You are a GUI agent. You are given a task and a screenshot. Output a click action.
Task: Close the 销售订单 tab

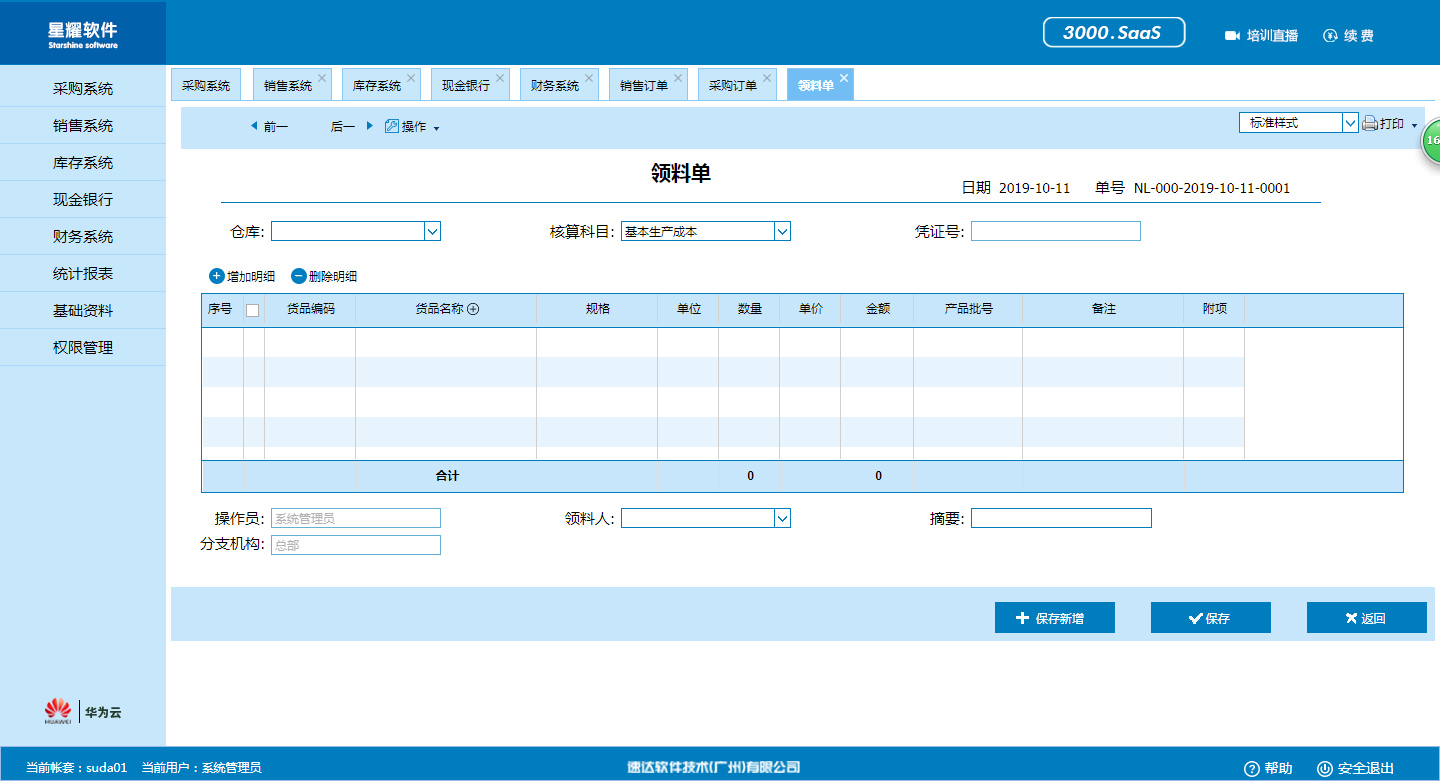(678, 78)
